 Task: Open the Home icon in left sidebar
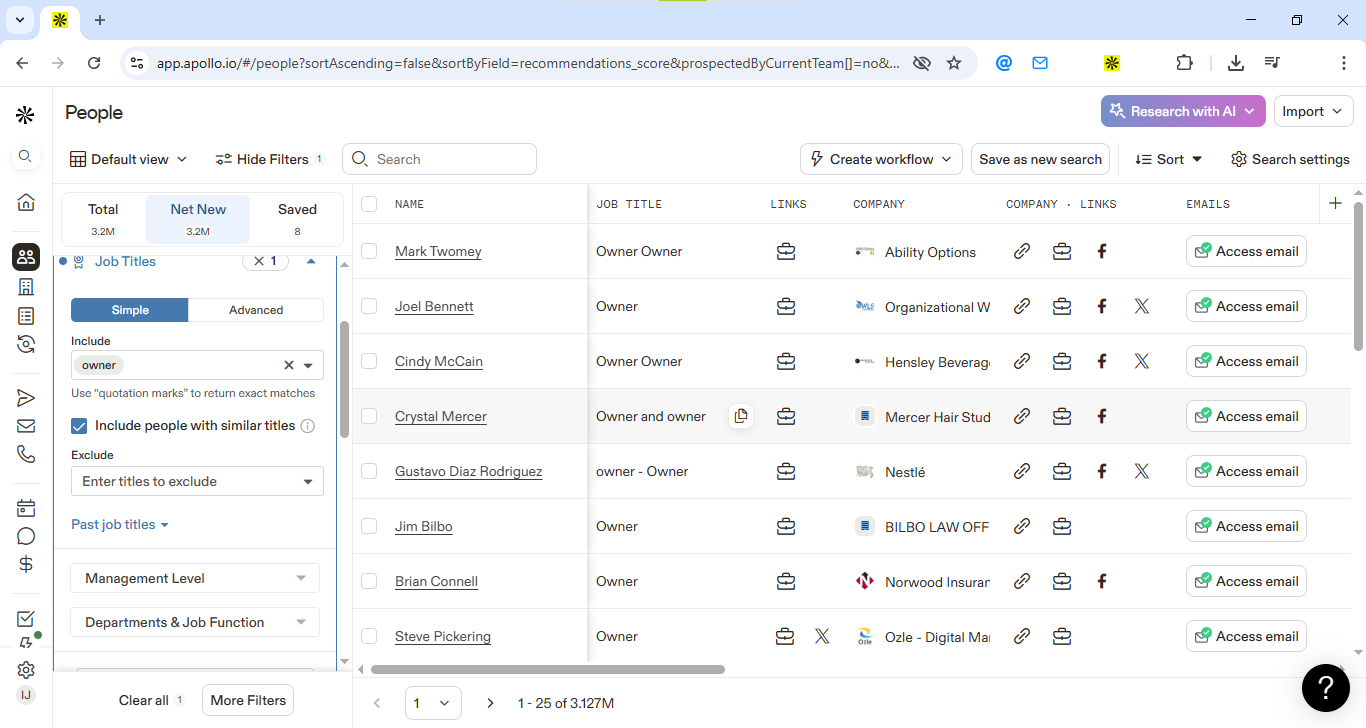click(26, 202)
